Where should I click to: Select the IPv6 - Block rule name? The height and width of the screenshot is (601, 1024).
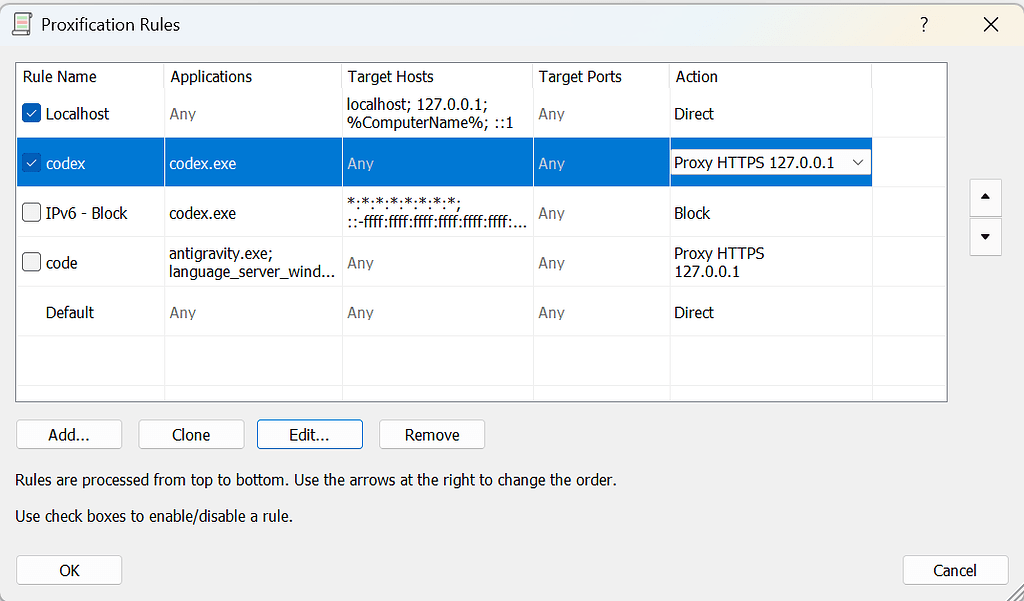tap(86, 213)
